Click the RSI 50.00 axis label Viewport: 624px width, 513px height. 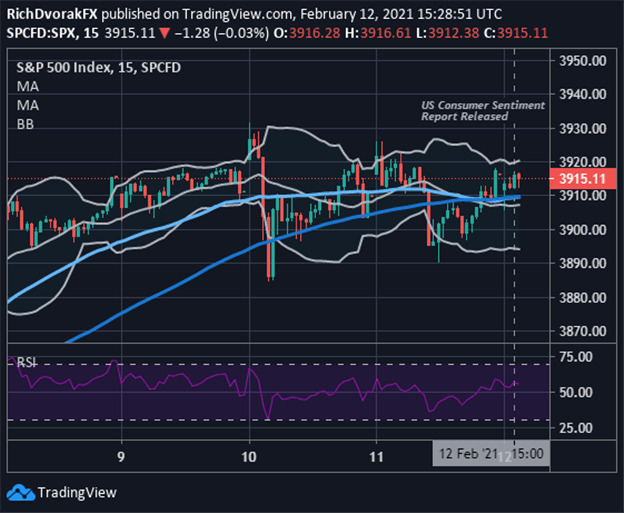pos(576,392)
